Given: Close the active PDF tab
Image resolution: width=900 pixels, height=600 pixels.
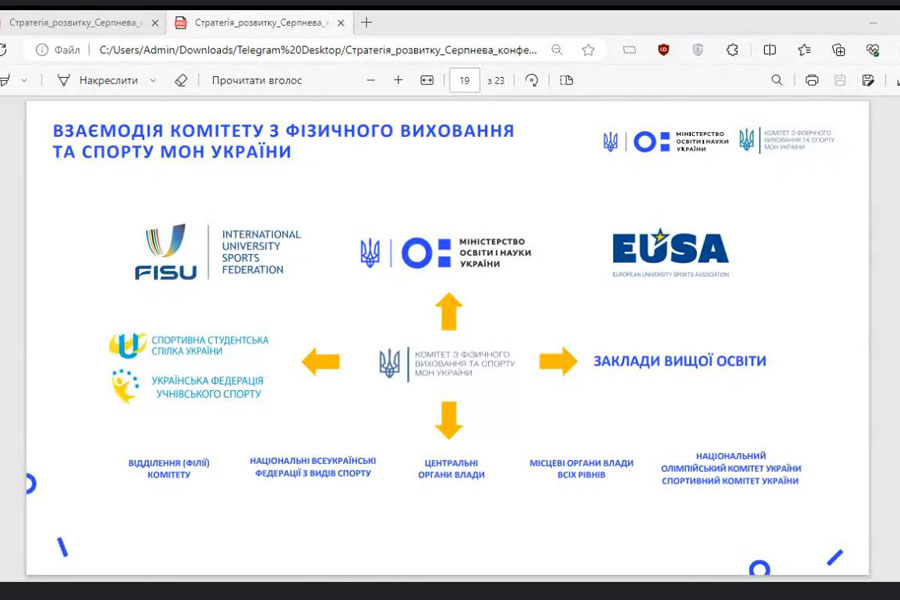Looking at the screenshot, I should [x=341, y=23].
